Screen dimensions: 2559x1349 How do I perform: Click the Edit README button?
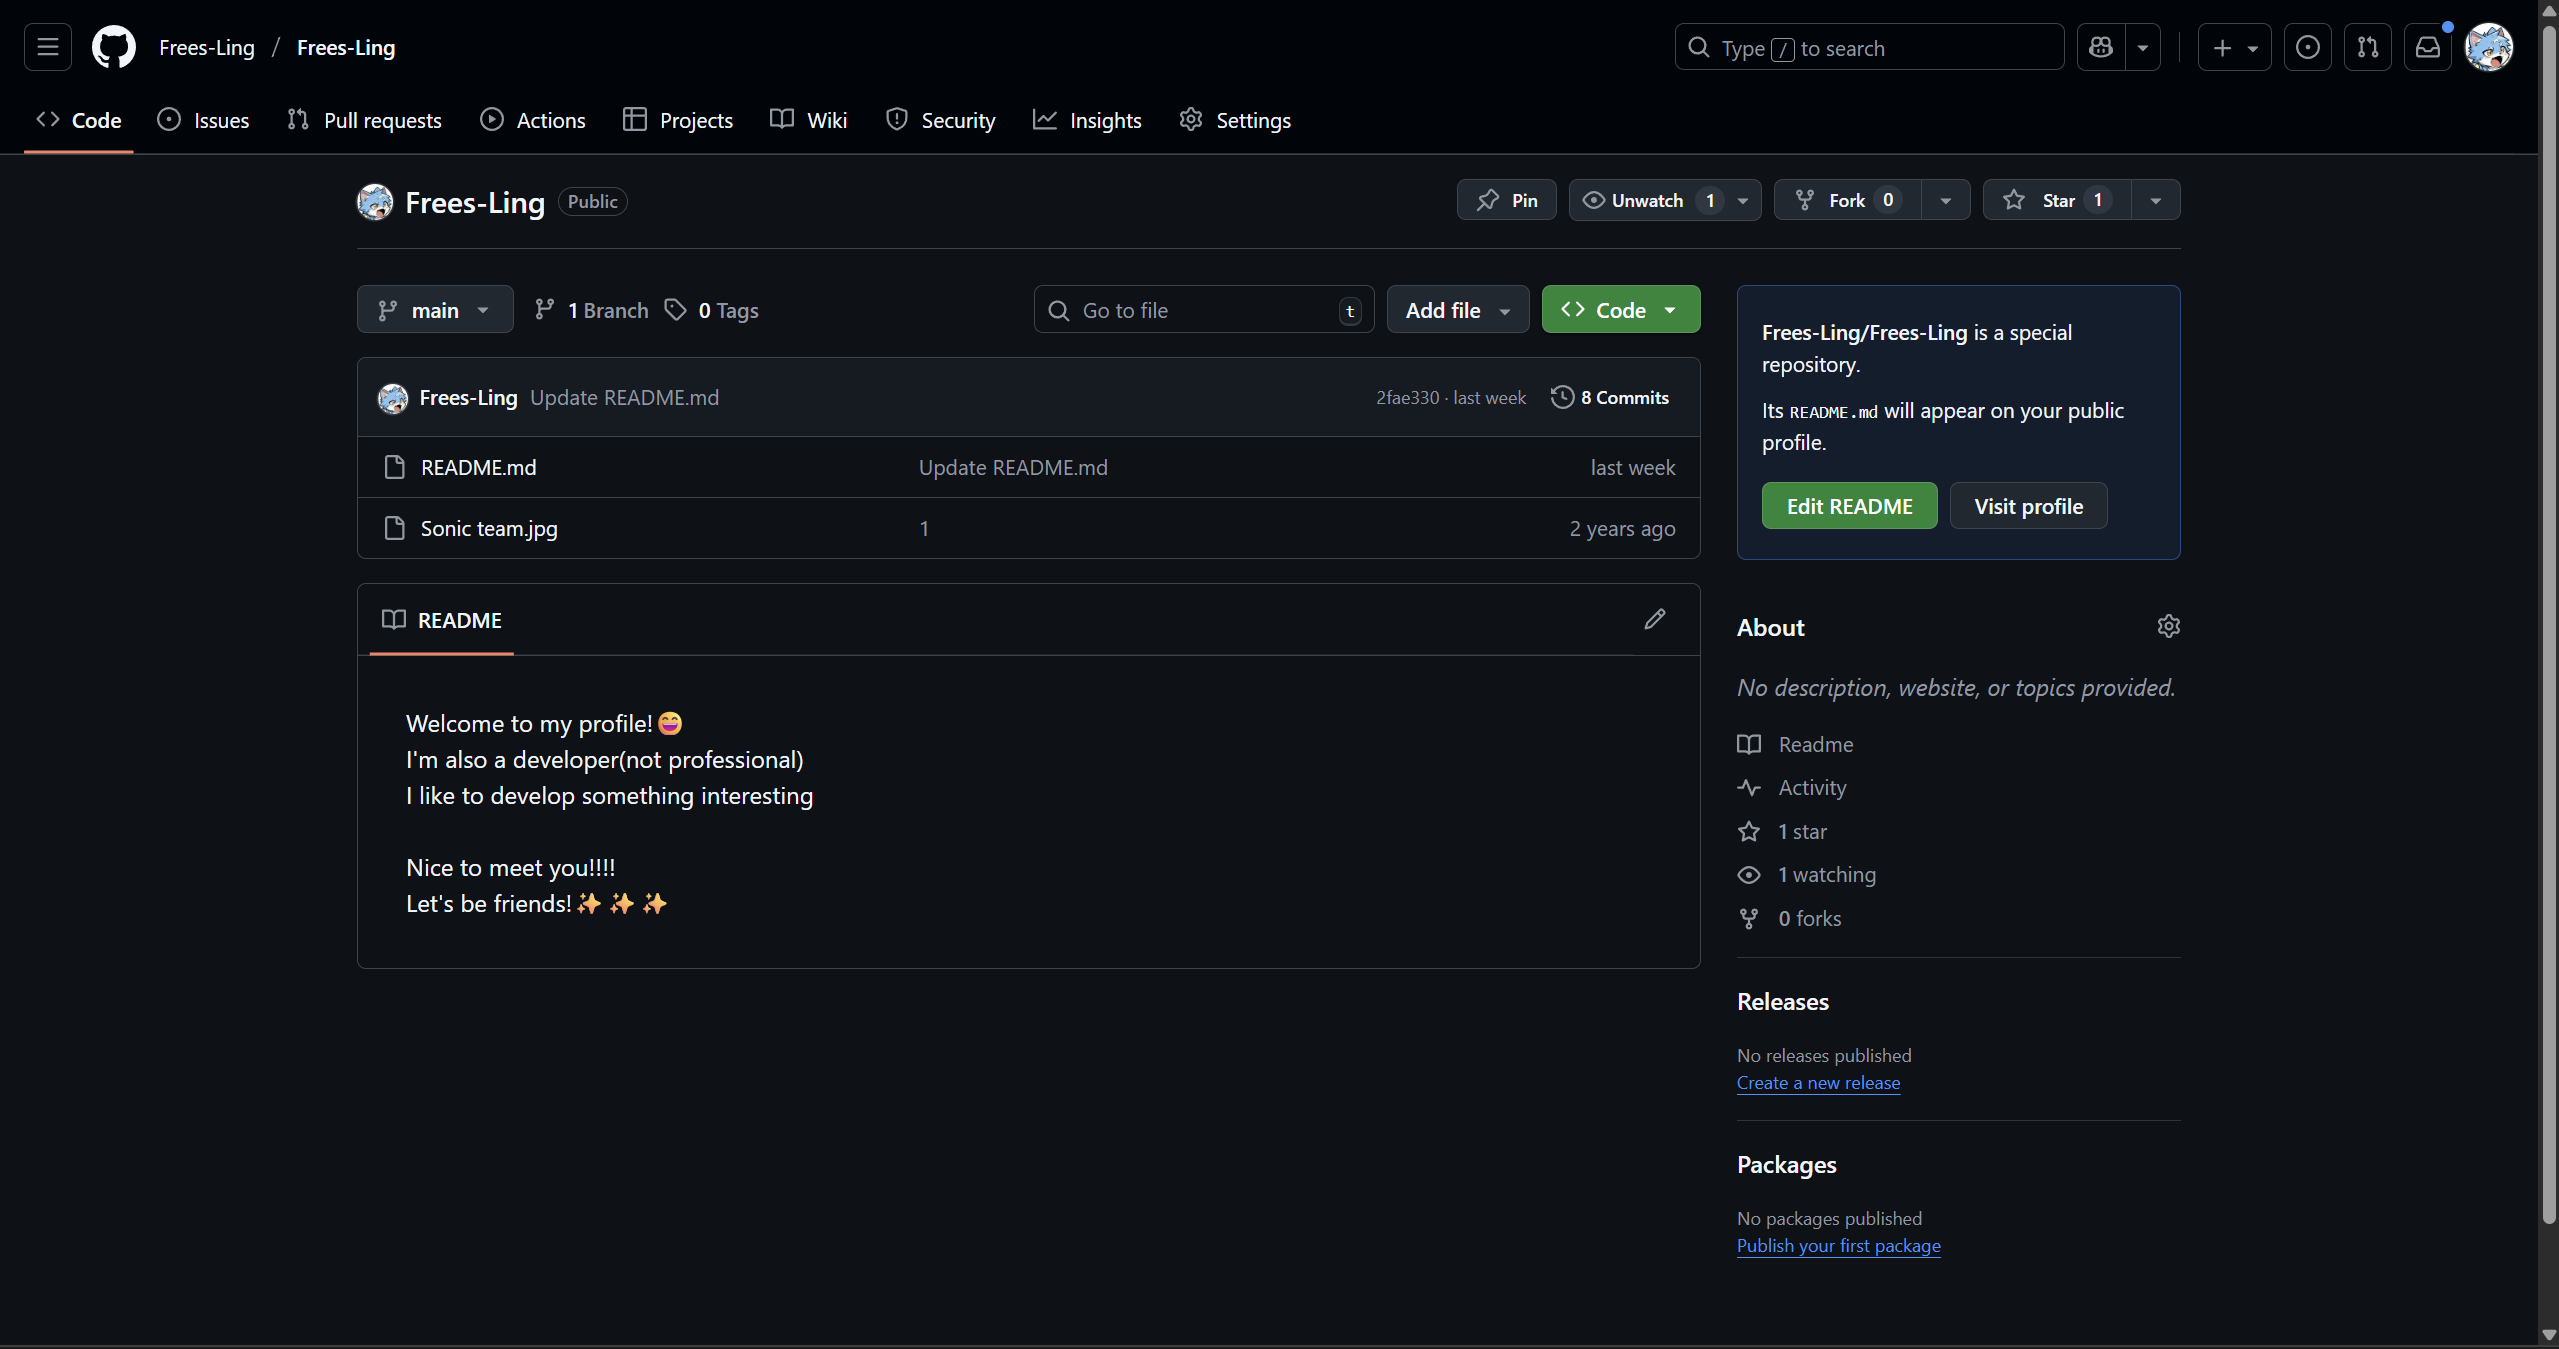click(1849, 506)
